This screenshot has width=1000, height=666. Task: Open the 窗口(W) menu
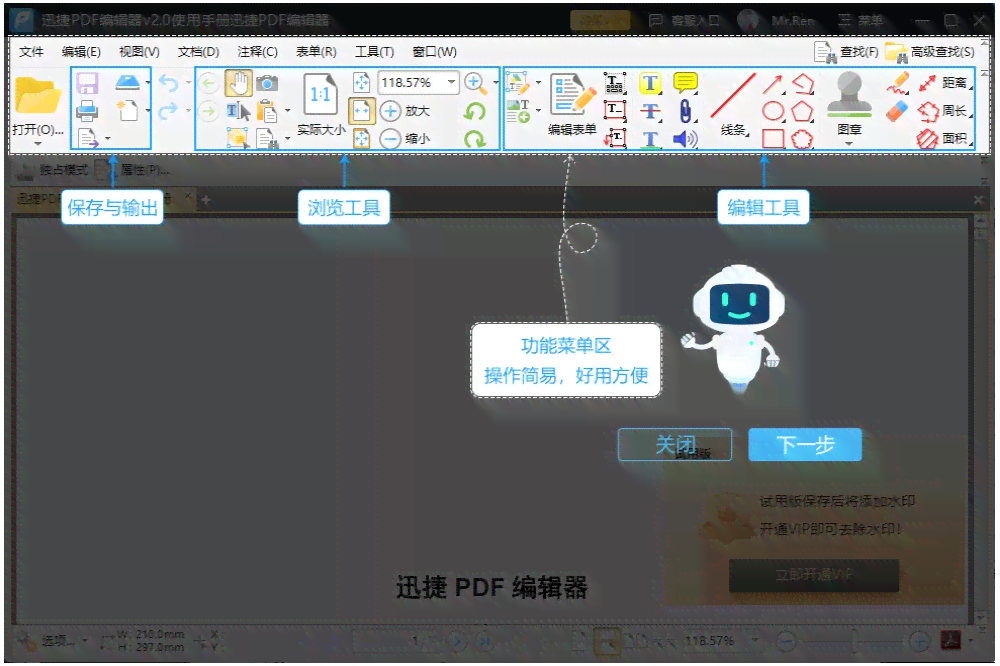(x=434, y=52)
